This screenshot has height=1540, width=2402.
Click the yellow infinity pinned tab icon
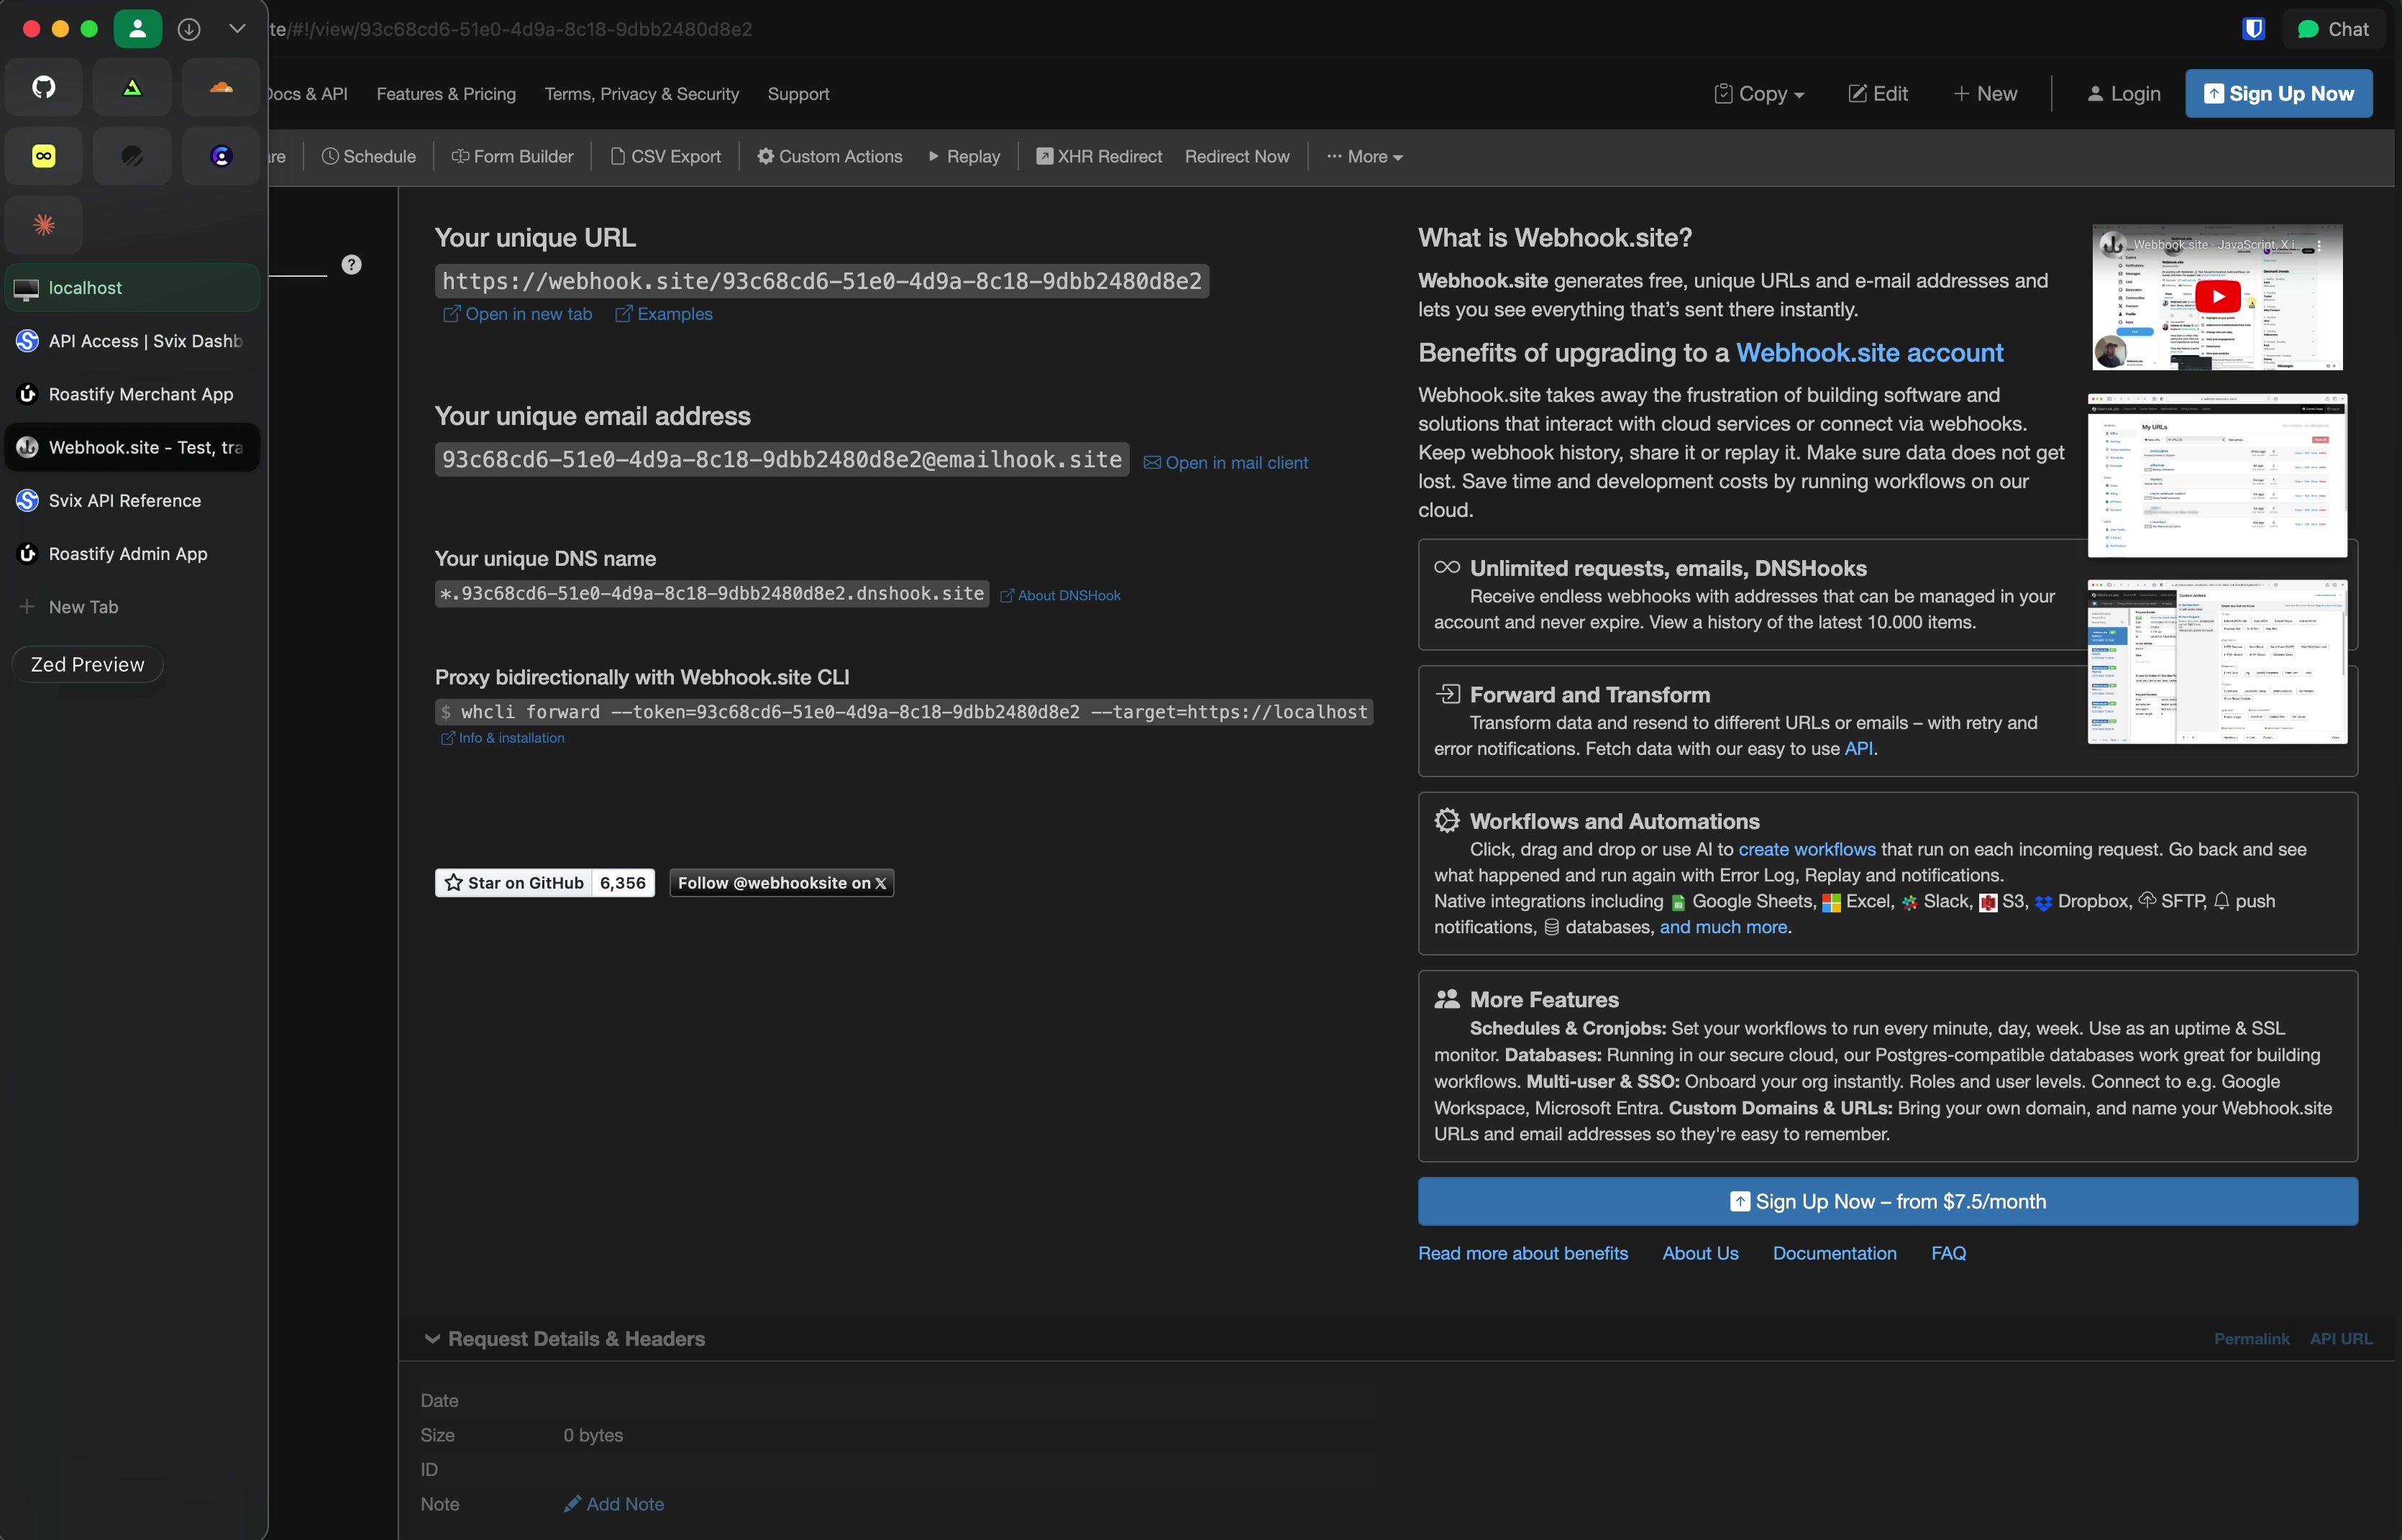43,156
